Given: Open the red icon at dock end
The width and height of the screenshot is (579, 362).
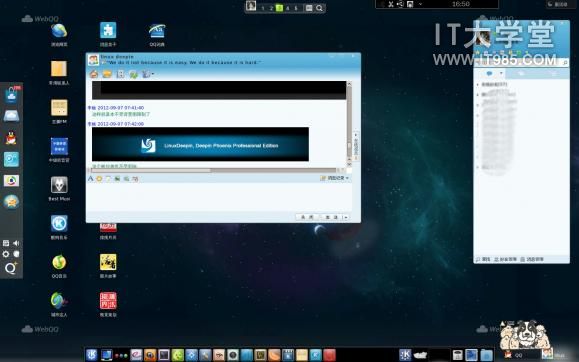Looking at the screenshot, I should [x=329, y=355].
